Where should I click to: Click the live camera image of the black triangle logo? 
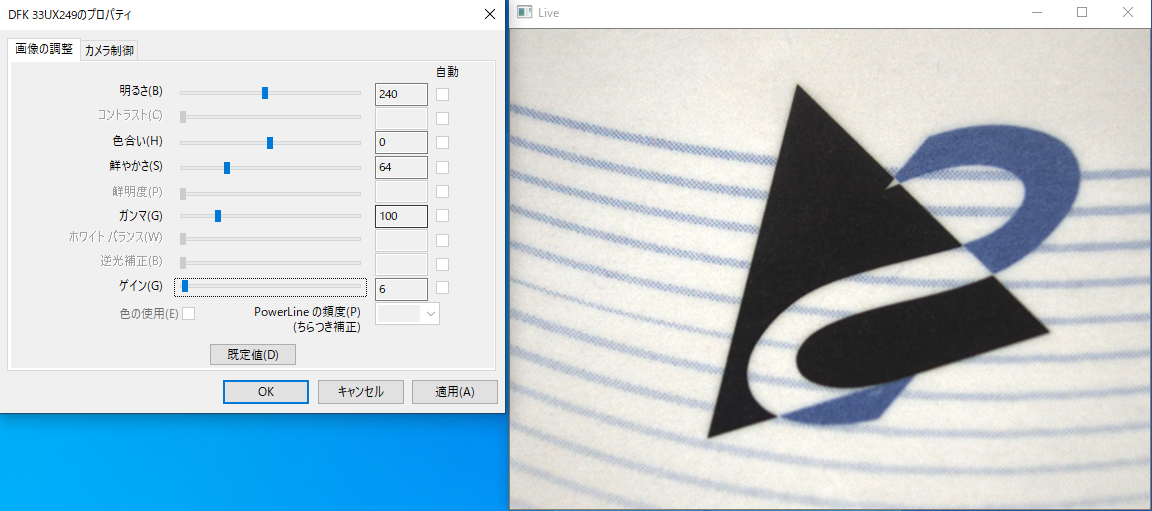pyautogui.click(x=830, y=270)
